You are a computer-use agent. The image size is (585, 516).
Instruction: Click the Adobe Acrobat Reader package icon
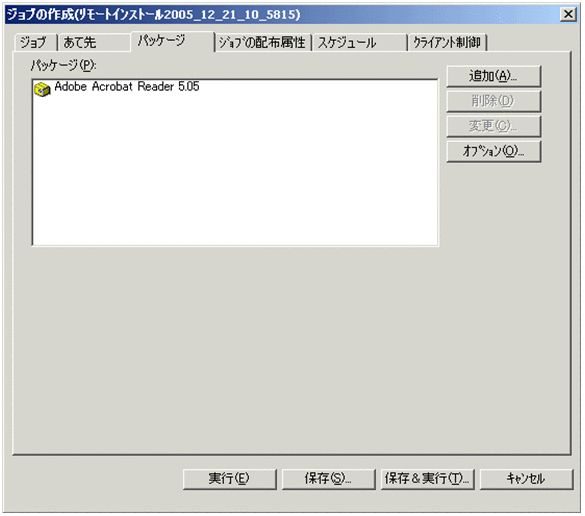click(x=42, y=89)
